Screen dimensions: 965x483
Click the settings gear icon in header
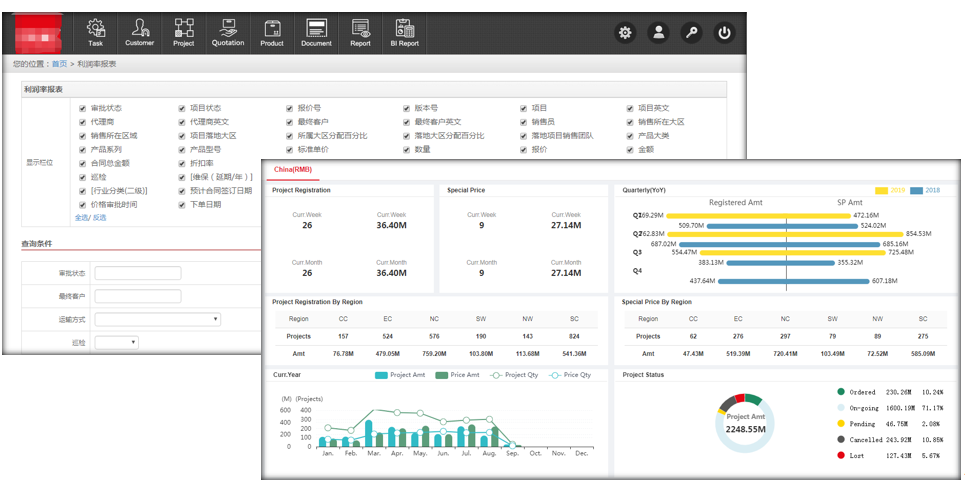click(625, 33)
